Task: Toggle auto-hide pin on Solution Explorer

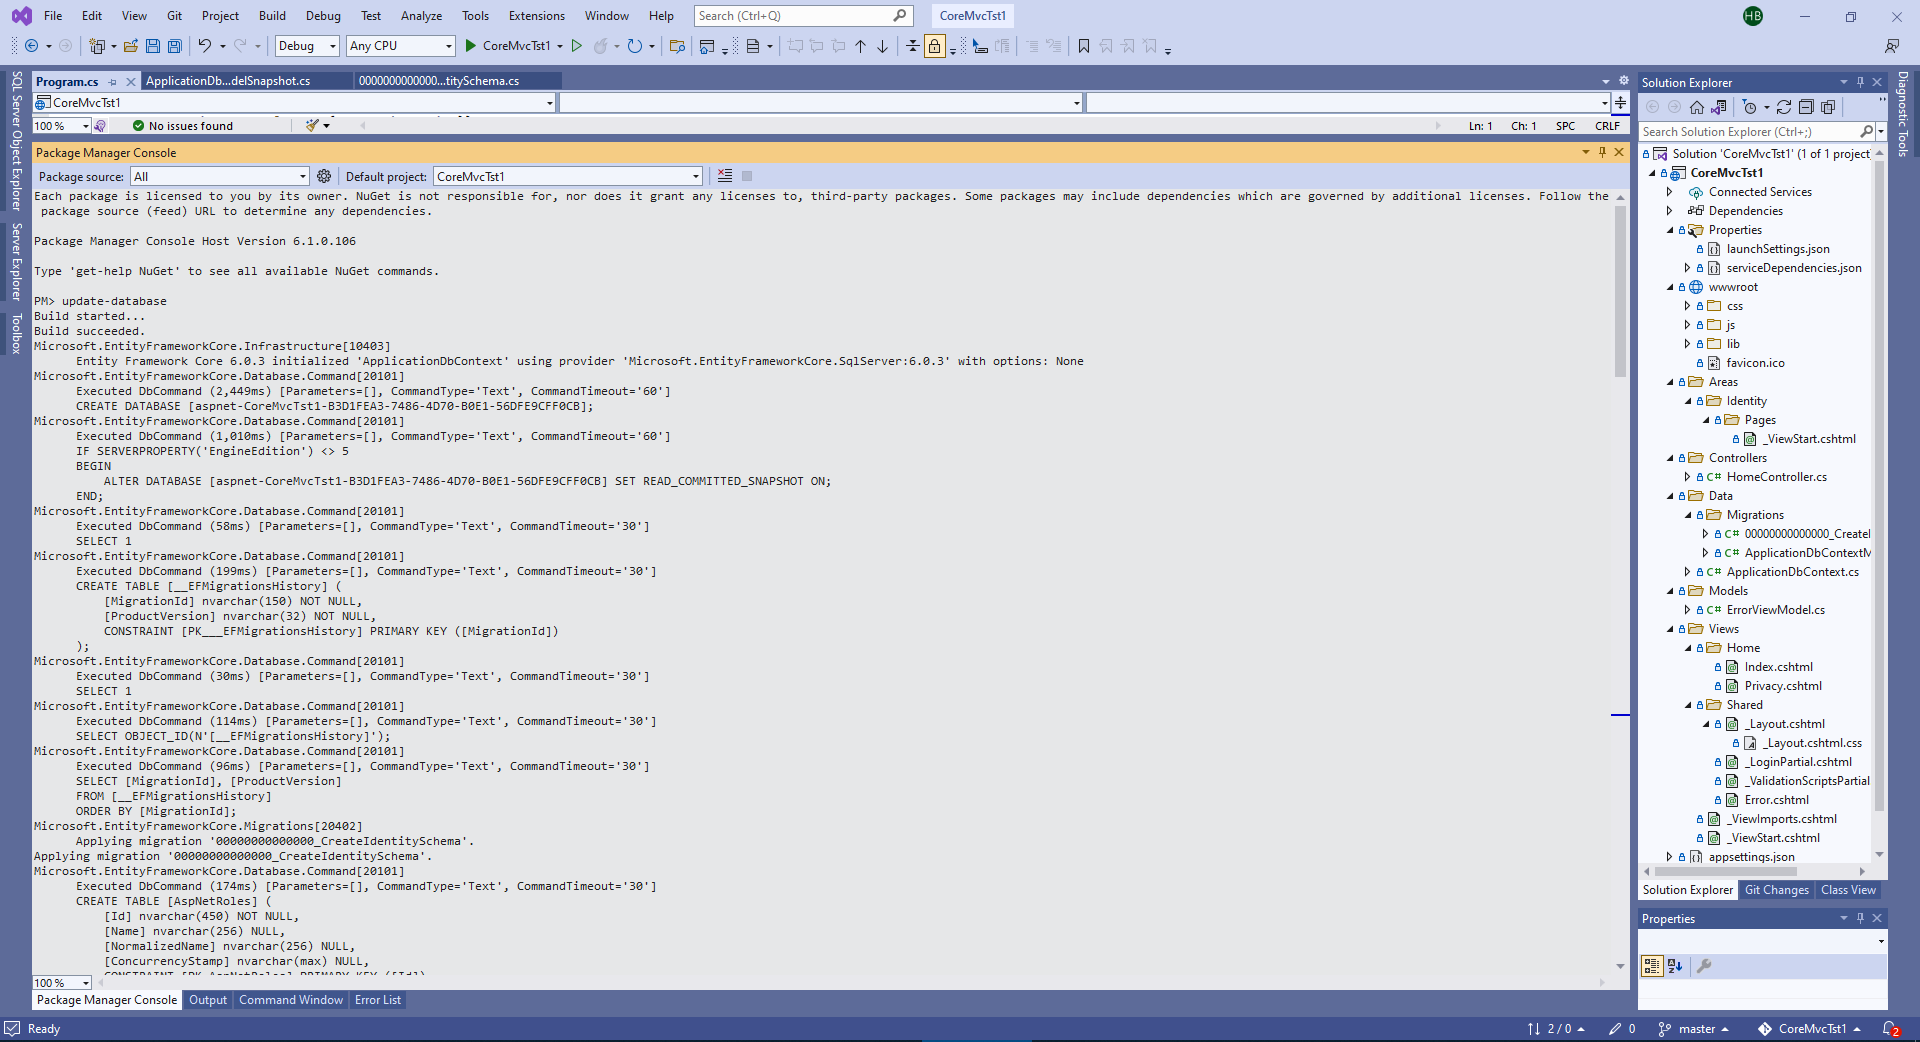Action: coord(1860,82)
